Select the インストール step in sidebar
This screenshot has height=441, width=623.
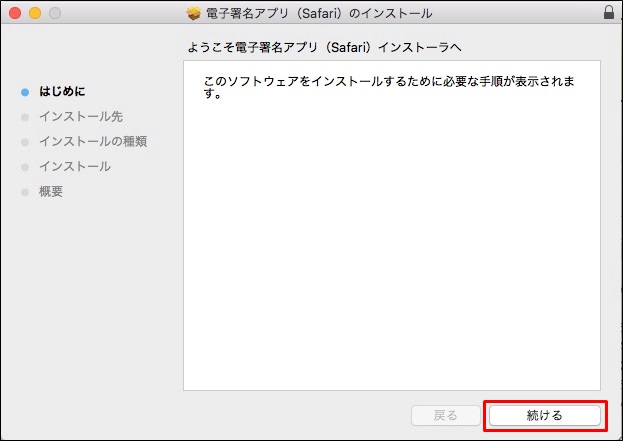point(75,166)
